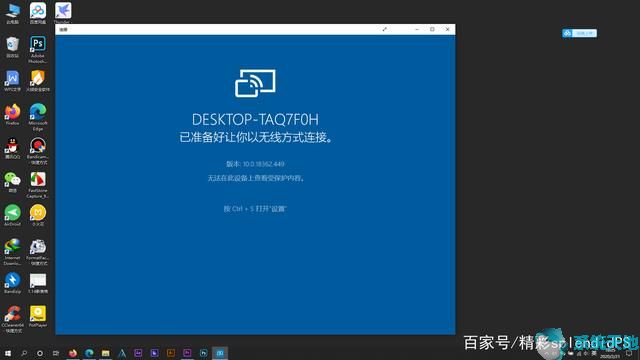Open File Explorer from the taskbar
This screenshot has height=360, width=640.
[x=105, y=353]
